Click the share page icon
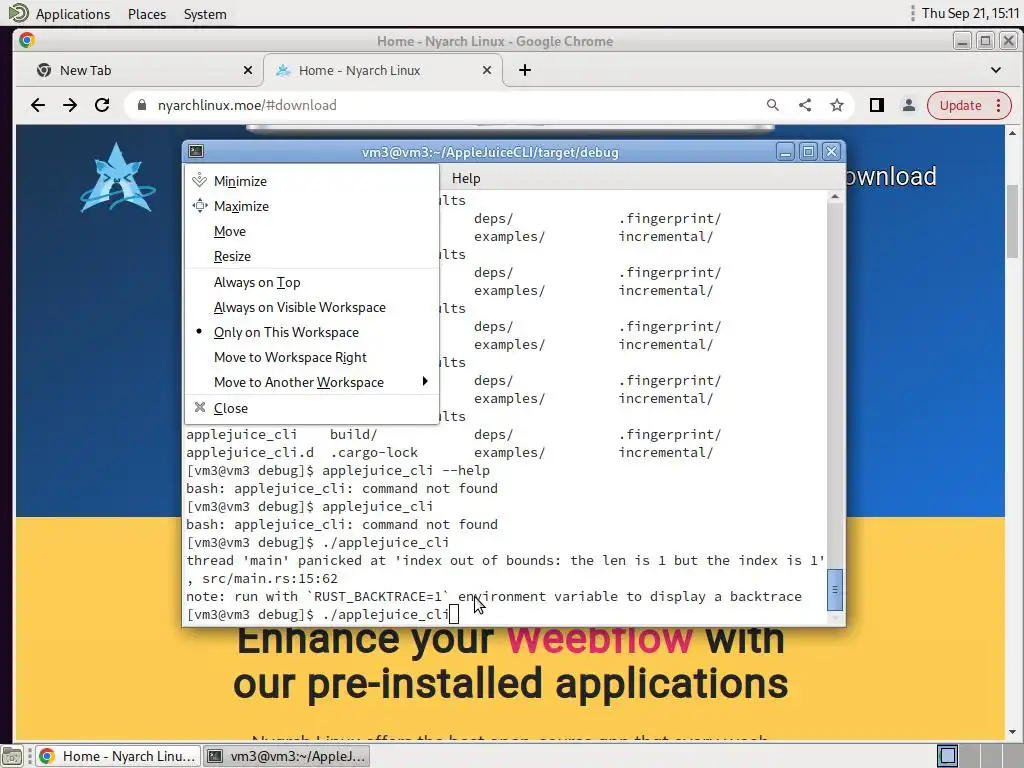The height and width of the screenshot is (768, 1024). click(805, 105)
